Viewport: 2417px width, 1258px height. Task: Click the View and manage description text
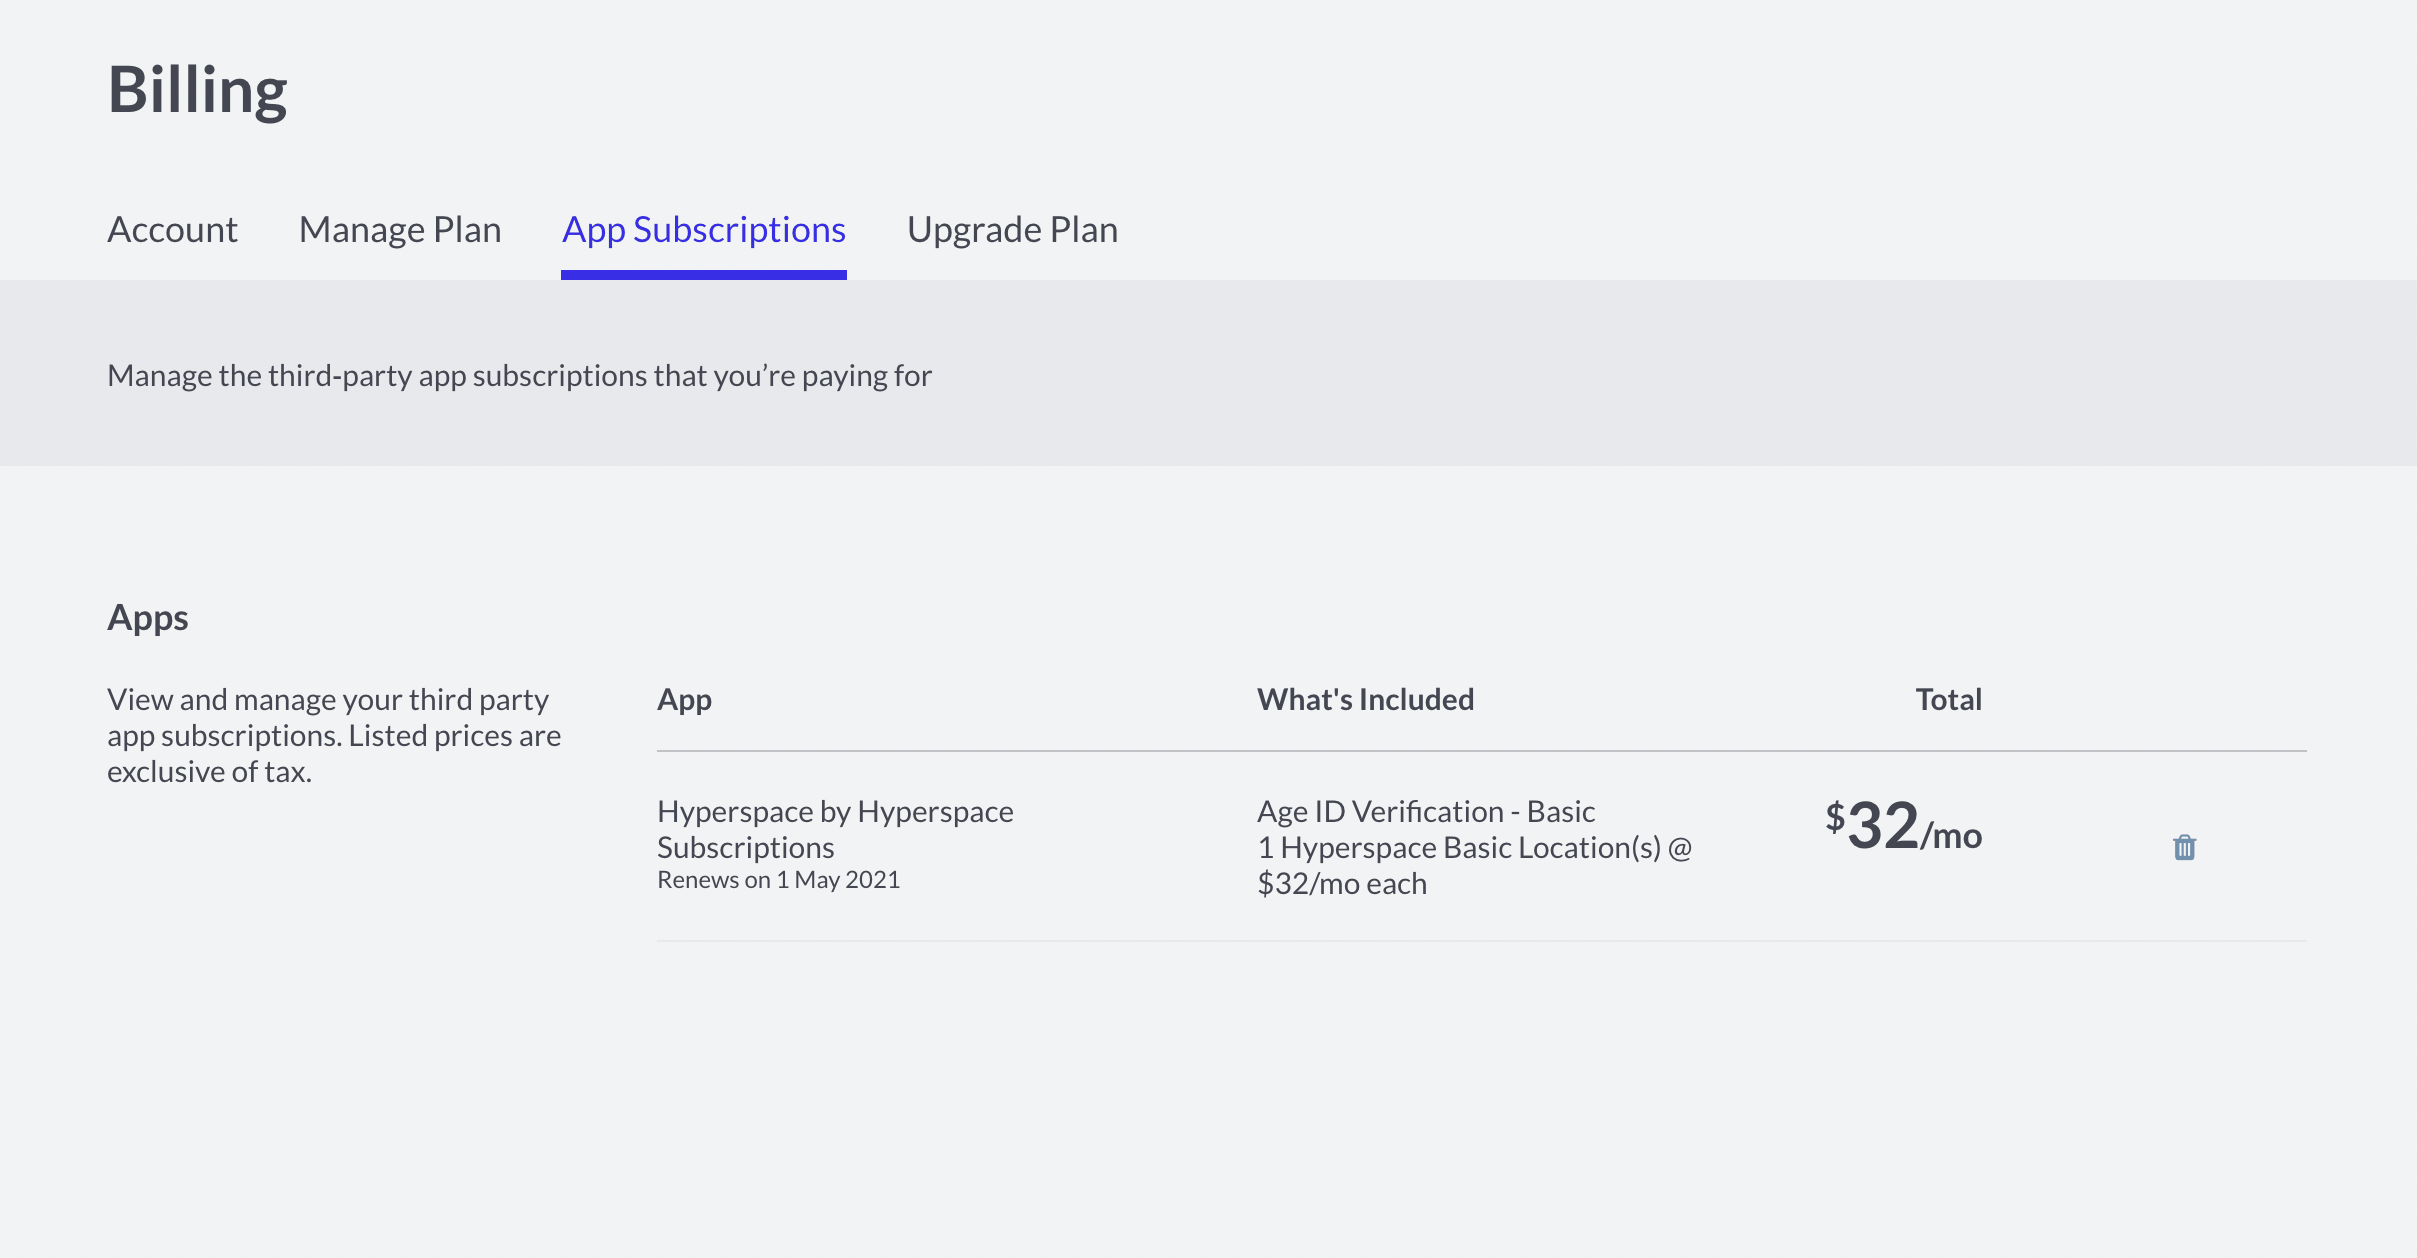328,700
